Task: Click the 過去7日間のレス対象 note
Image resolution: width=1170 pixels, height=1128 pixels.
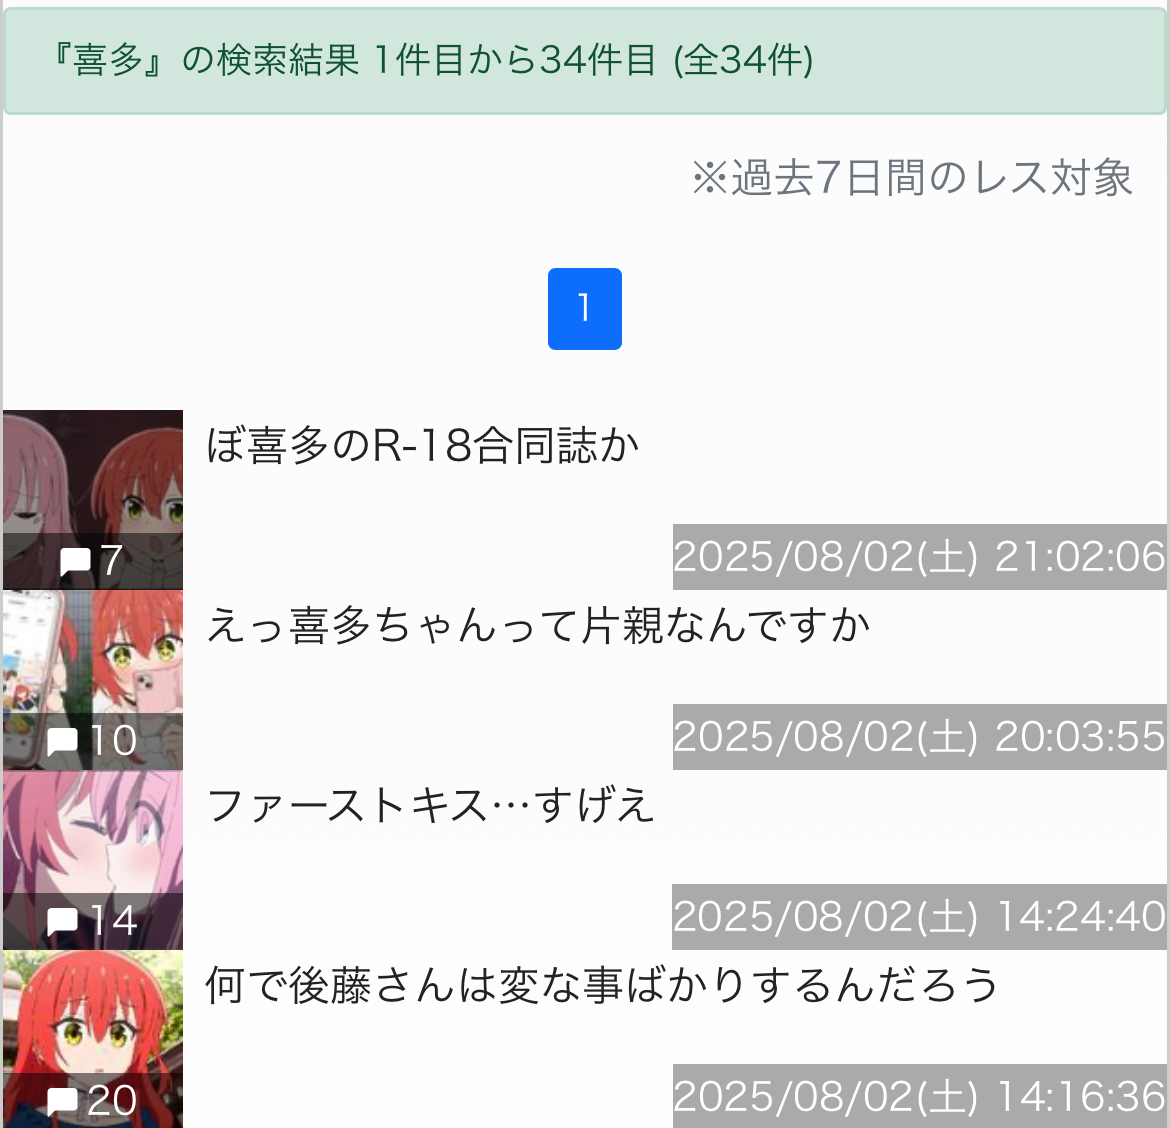Action: 912,178
